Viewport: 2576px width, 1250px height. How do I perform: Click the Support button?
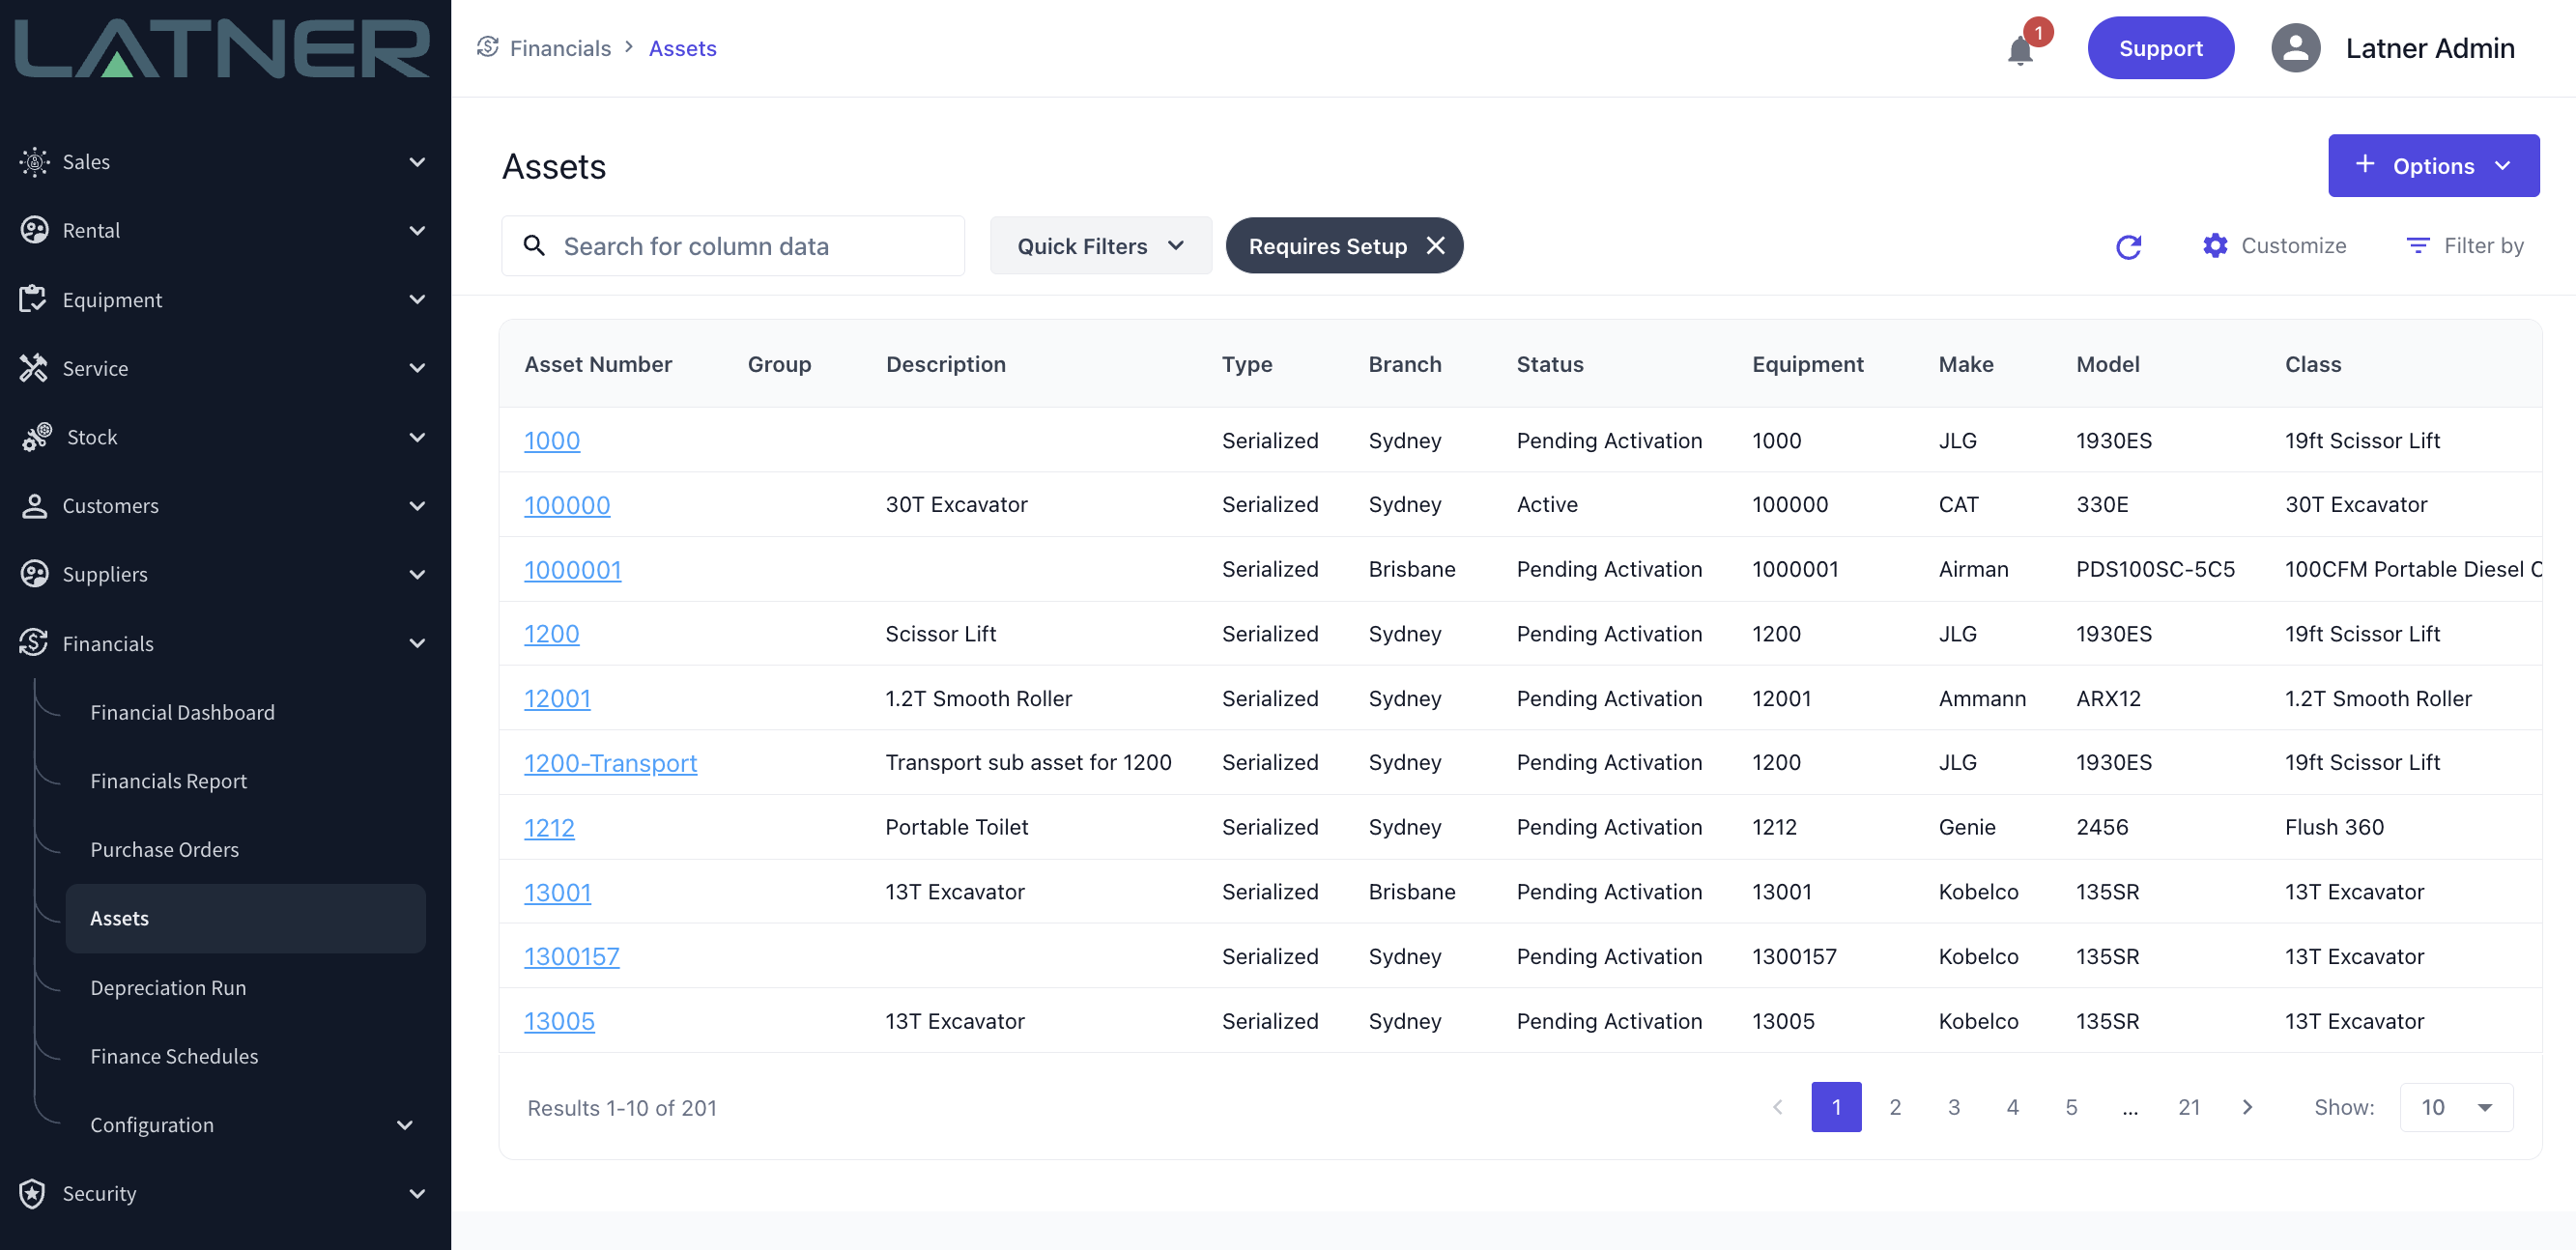pos(2160,48)
